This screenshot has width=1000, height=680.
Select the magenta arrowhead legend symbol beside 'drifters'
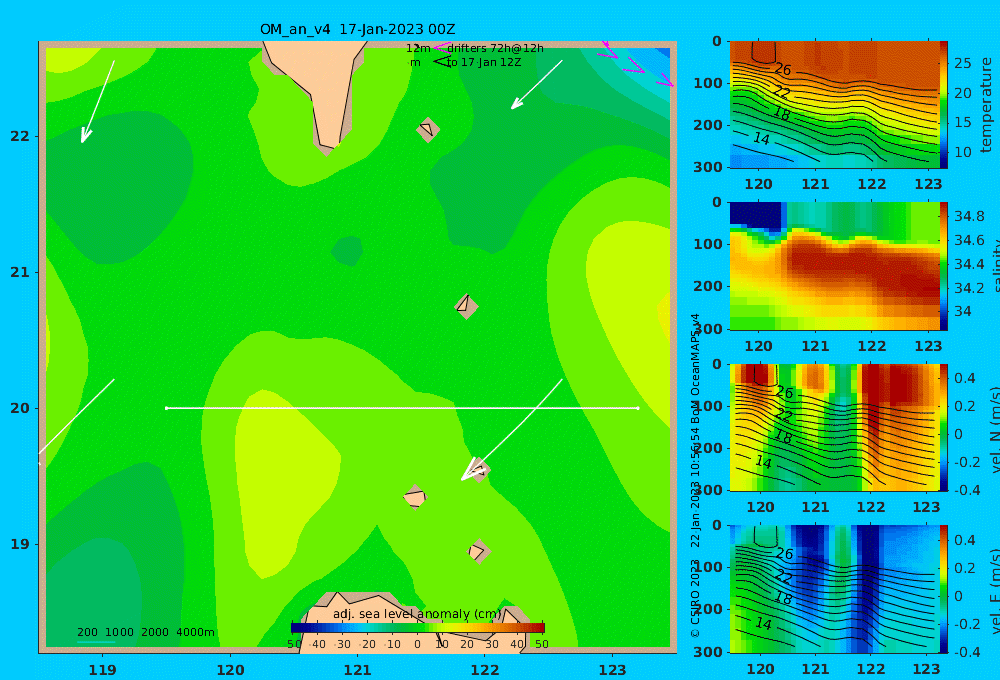(x=441, y=48)
